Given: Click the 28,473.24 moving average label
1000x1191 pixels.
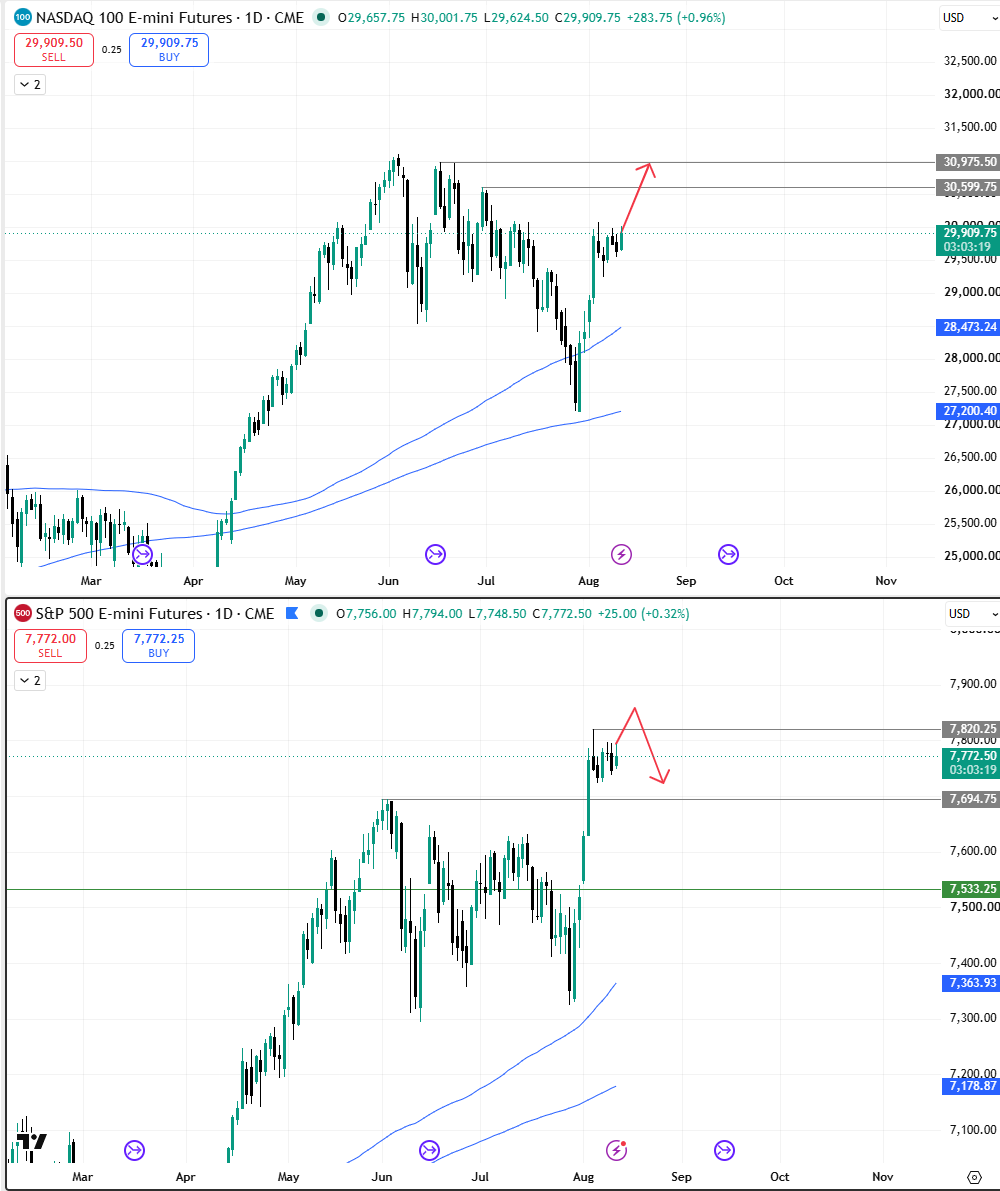Looking at the screenshot, I should point(969,327).
